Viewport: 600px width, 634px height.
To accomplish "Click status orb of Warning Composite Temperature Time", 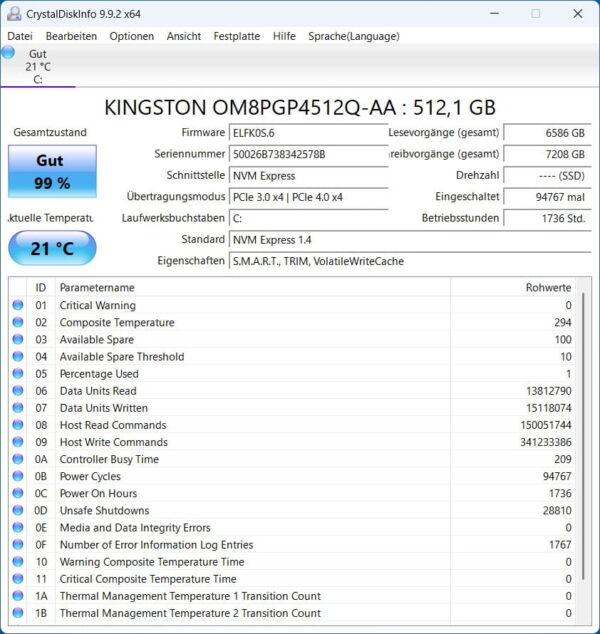I will [x=18, y=561].
